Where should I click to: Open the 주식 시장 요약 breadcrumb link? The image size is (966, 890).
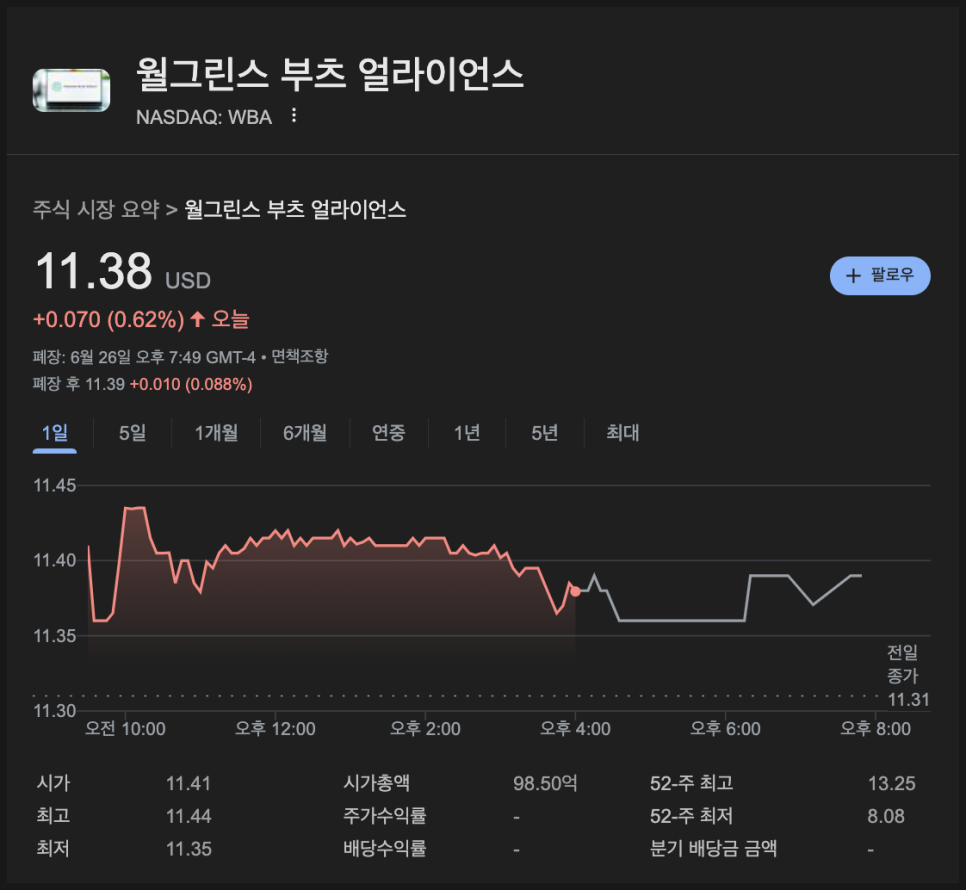click(96, 209)
